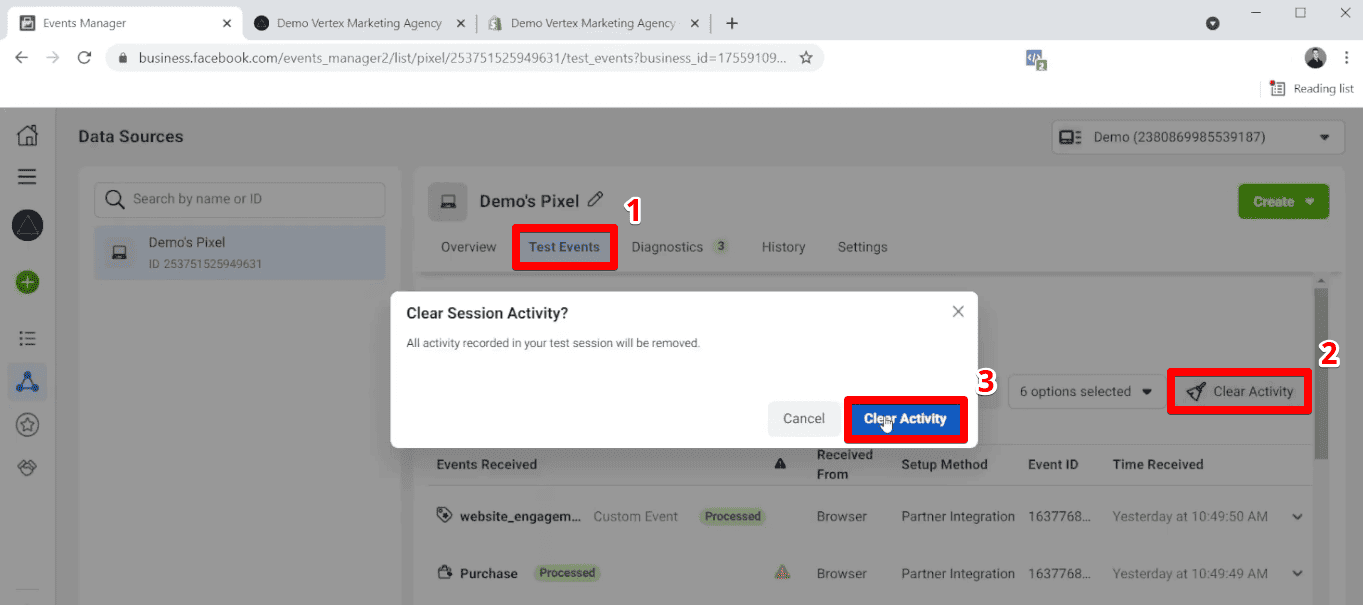Click the search magnifier in the pixel search box

(x=114, y=199)
